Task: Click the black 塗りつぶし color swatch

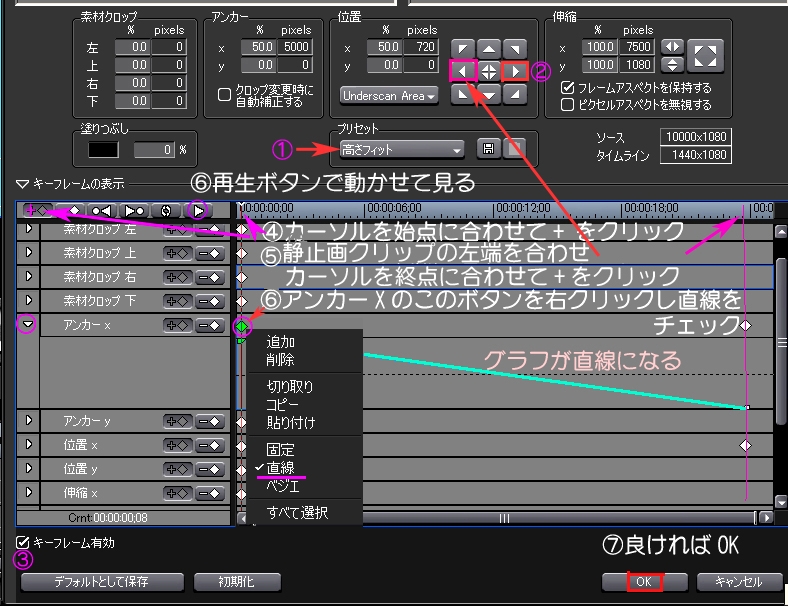Action: point(102,150)
